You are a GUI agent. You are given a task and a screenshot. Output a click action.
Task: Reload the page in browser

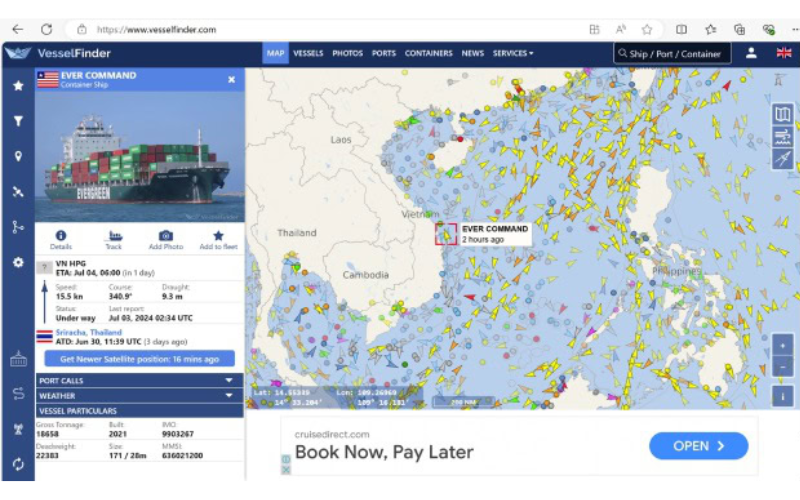[46, 30]
